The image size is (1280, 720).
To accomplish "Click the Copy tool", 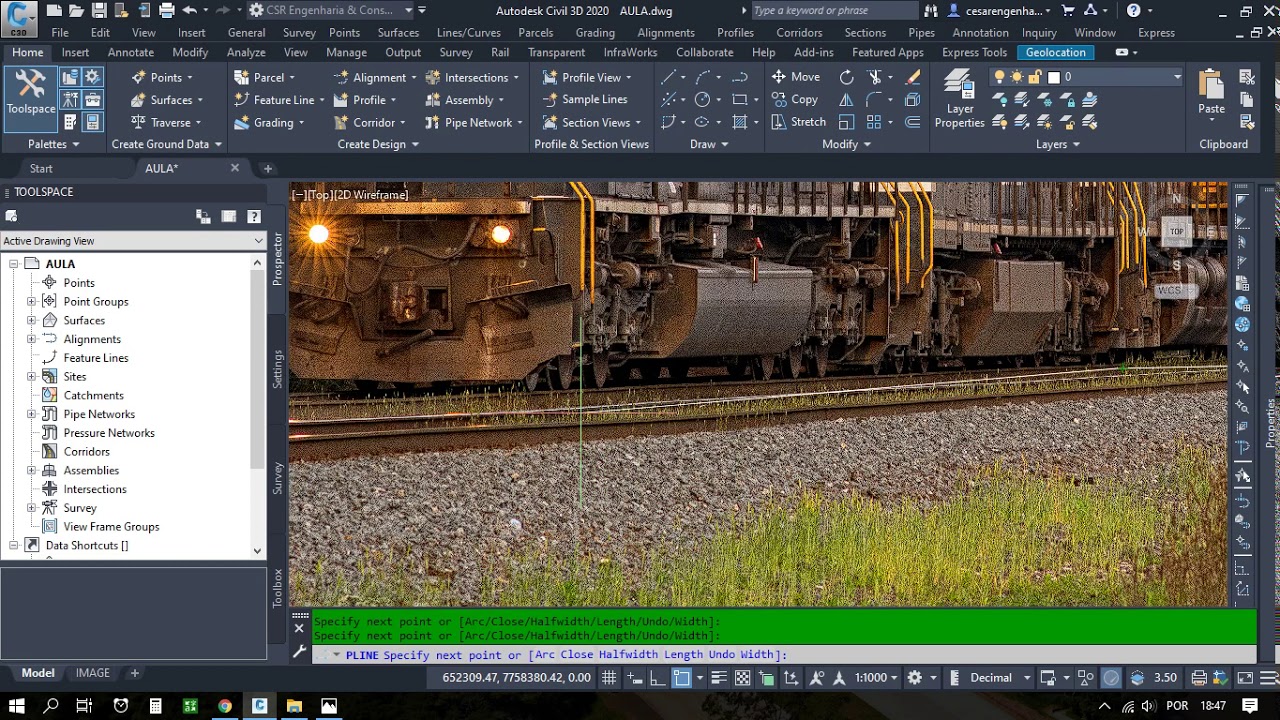I will pos(795,99).
